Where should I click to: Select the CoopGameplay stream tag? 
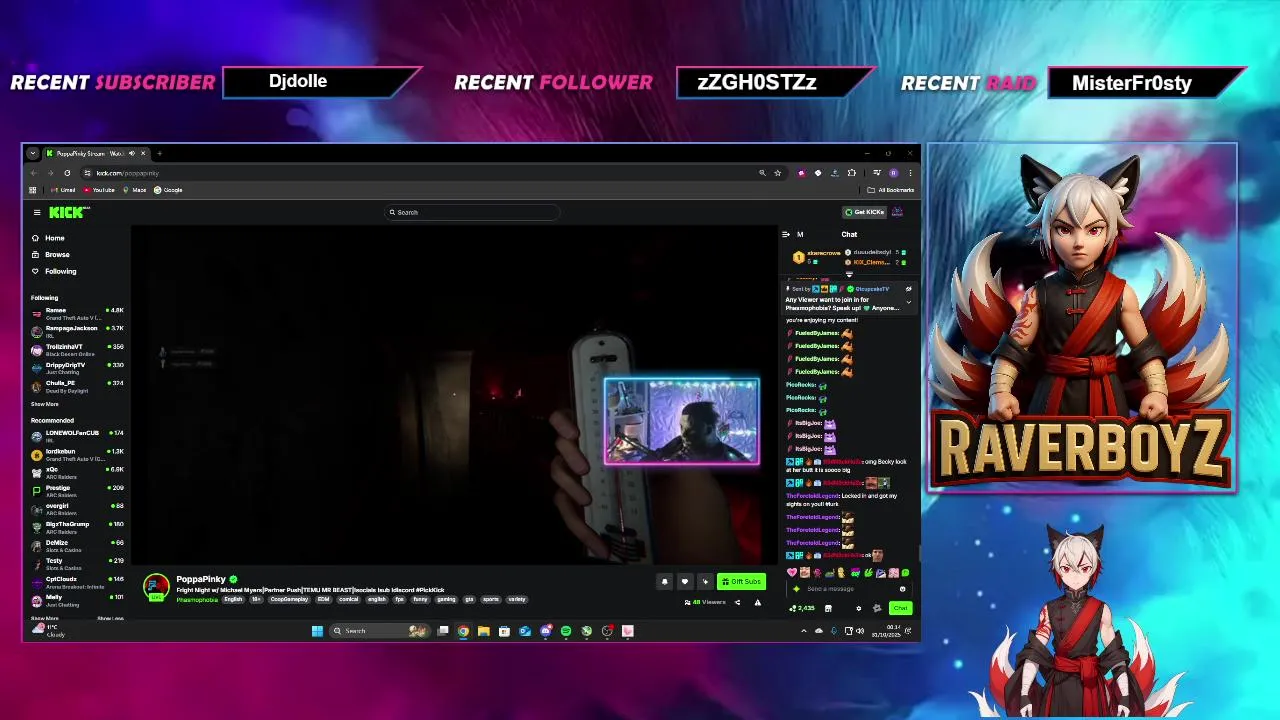click(x=289, y=599)
